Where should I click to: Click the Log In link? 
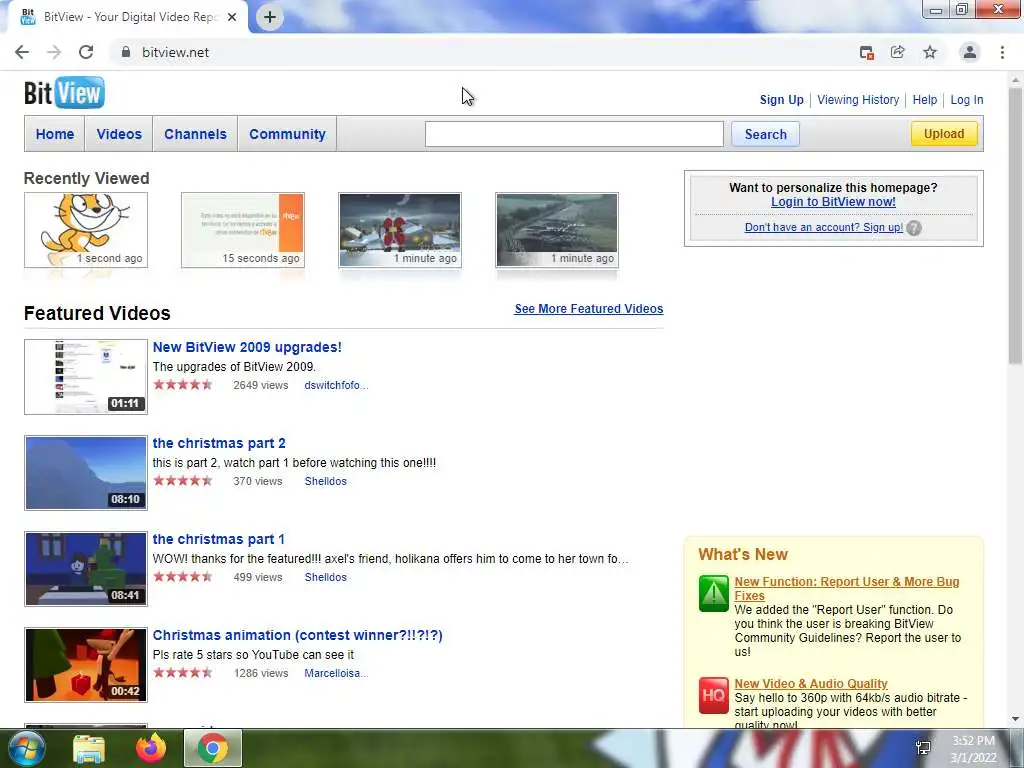pyautogui.click(x=967, y=100)
